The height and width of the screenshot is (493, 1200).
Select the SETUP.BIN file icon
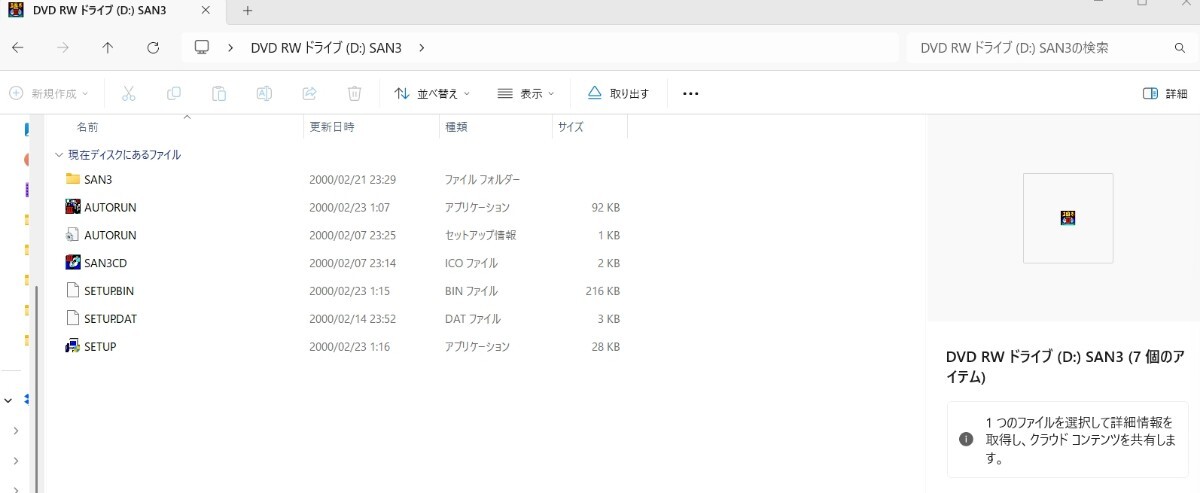click(x=72, y=290)
